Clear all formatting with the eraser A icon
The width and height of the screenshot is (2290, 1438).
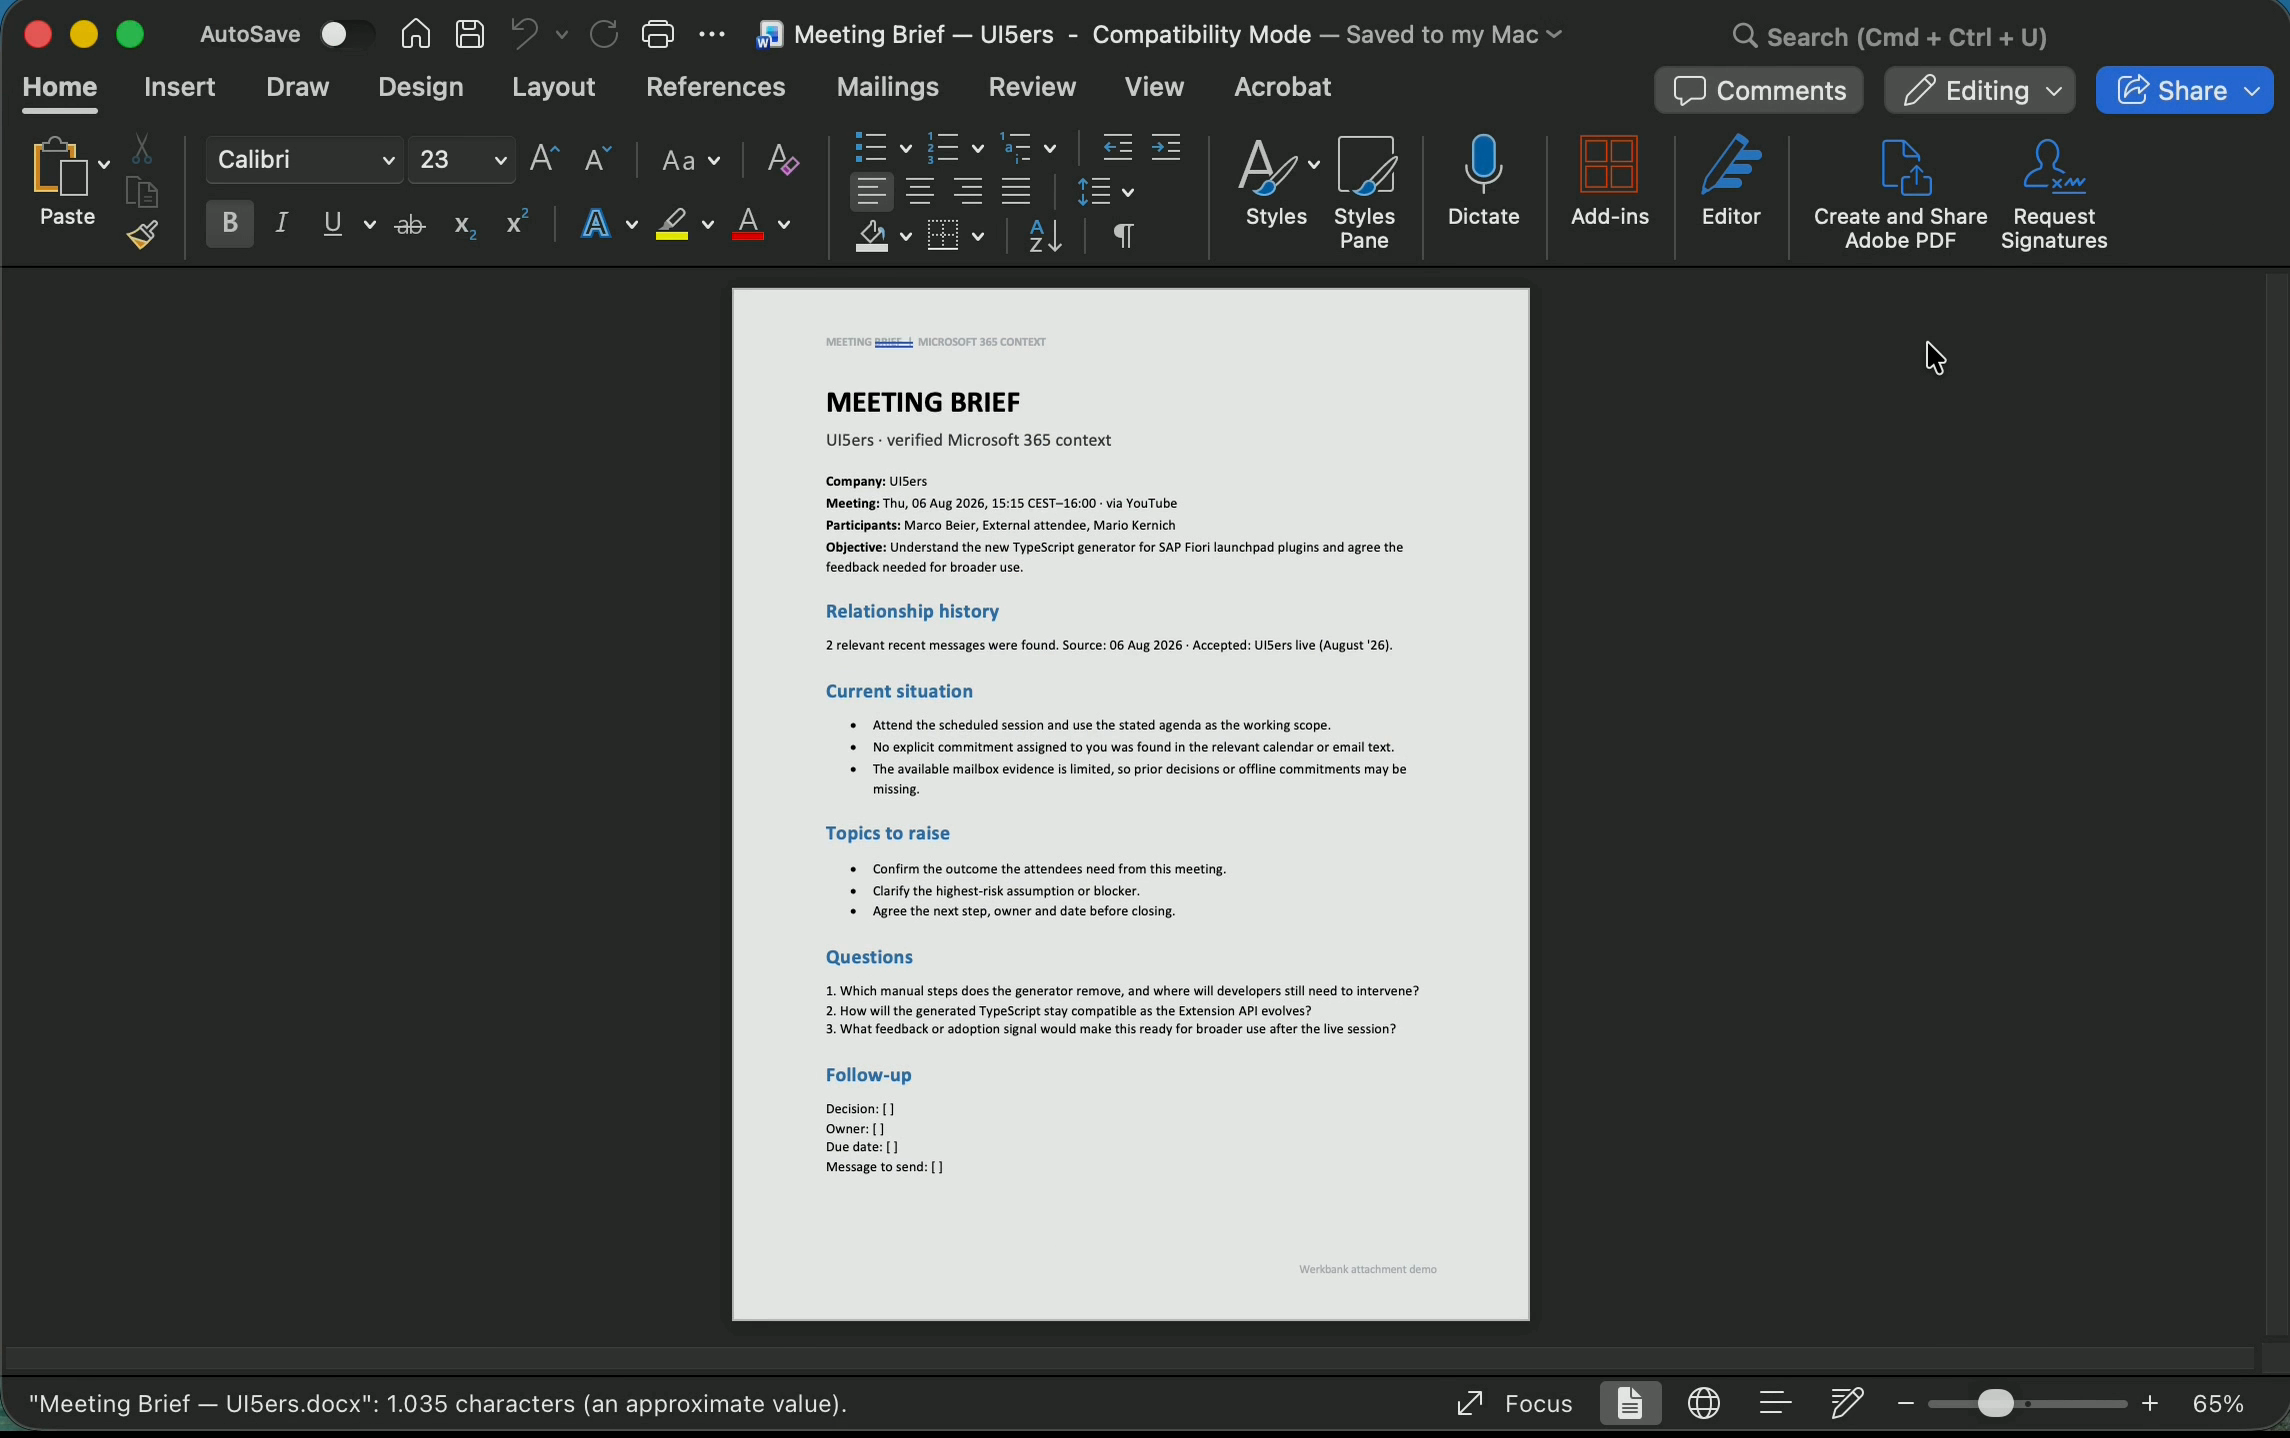coord(782,159)
